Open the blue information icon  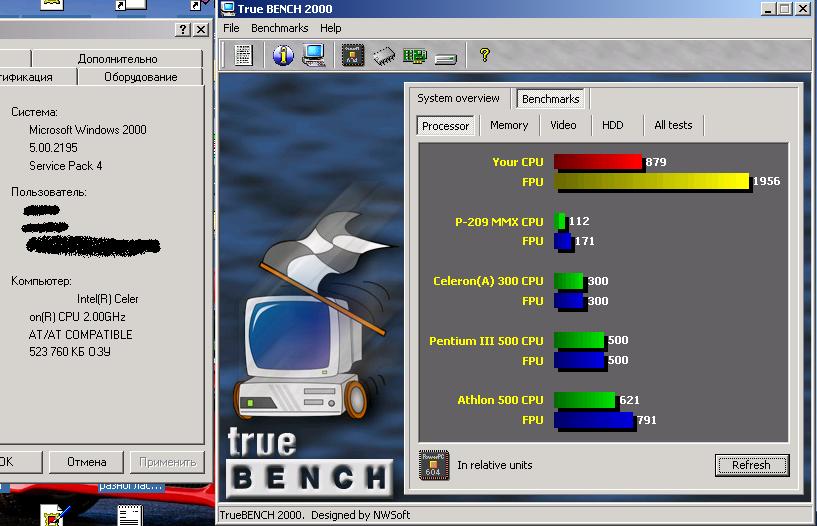click(x=283, y=55)
